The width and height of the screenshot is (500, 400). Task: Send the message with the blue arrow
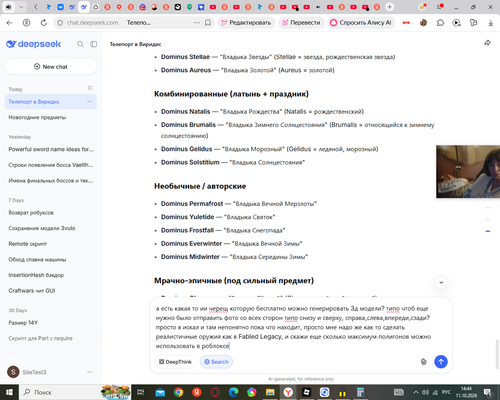pyautogui.click(x=441, y=362)
